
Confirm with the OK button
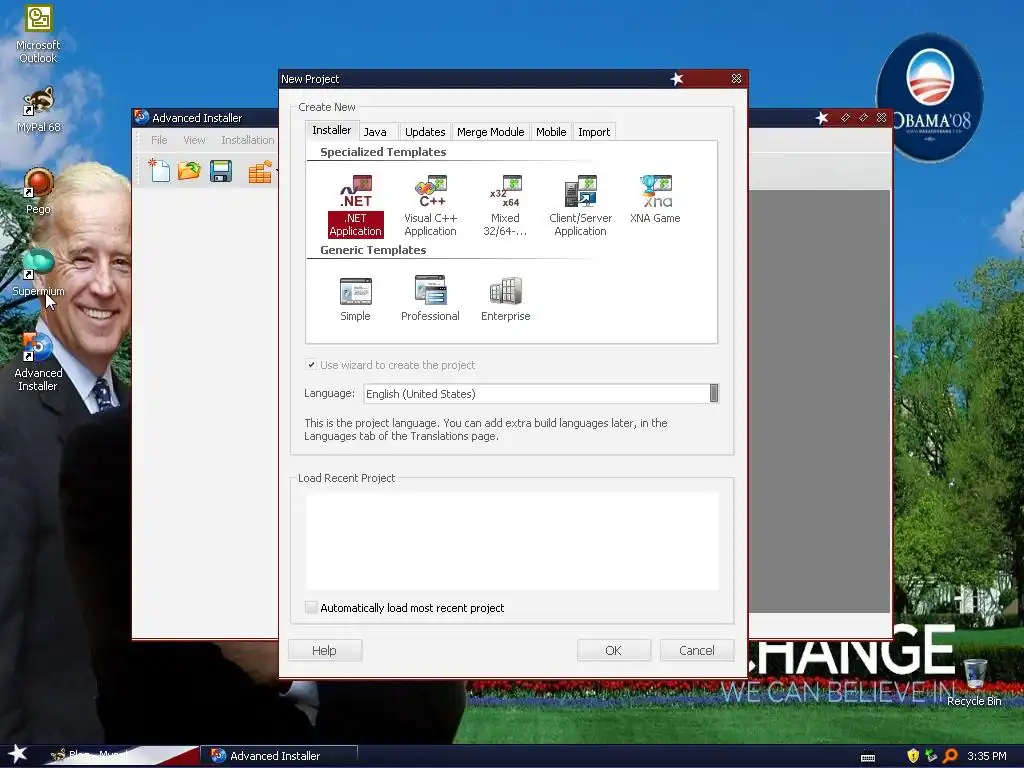pos(613,650)
